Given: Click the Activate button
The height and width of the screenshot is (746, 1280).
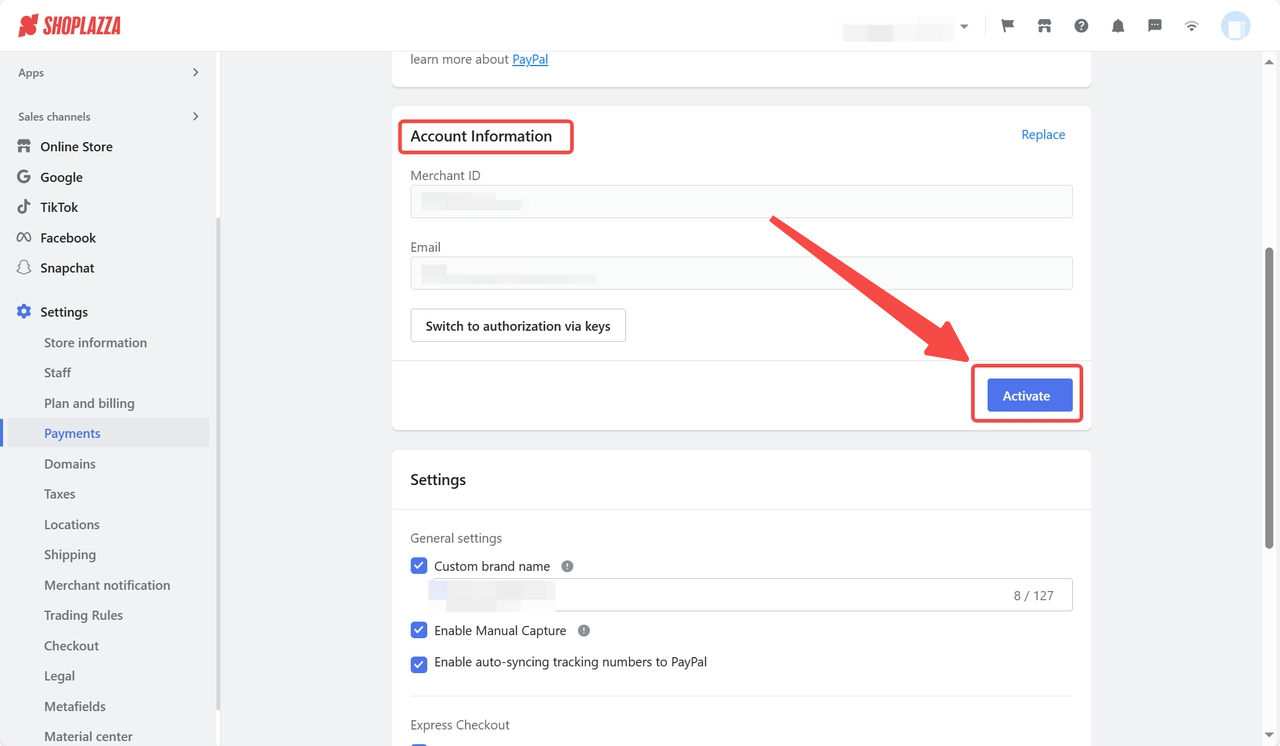Looking at the screenshot, I should tap(1030, 395).
